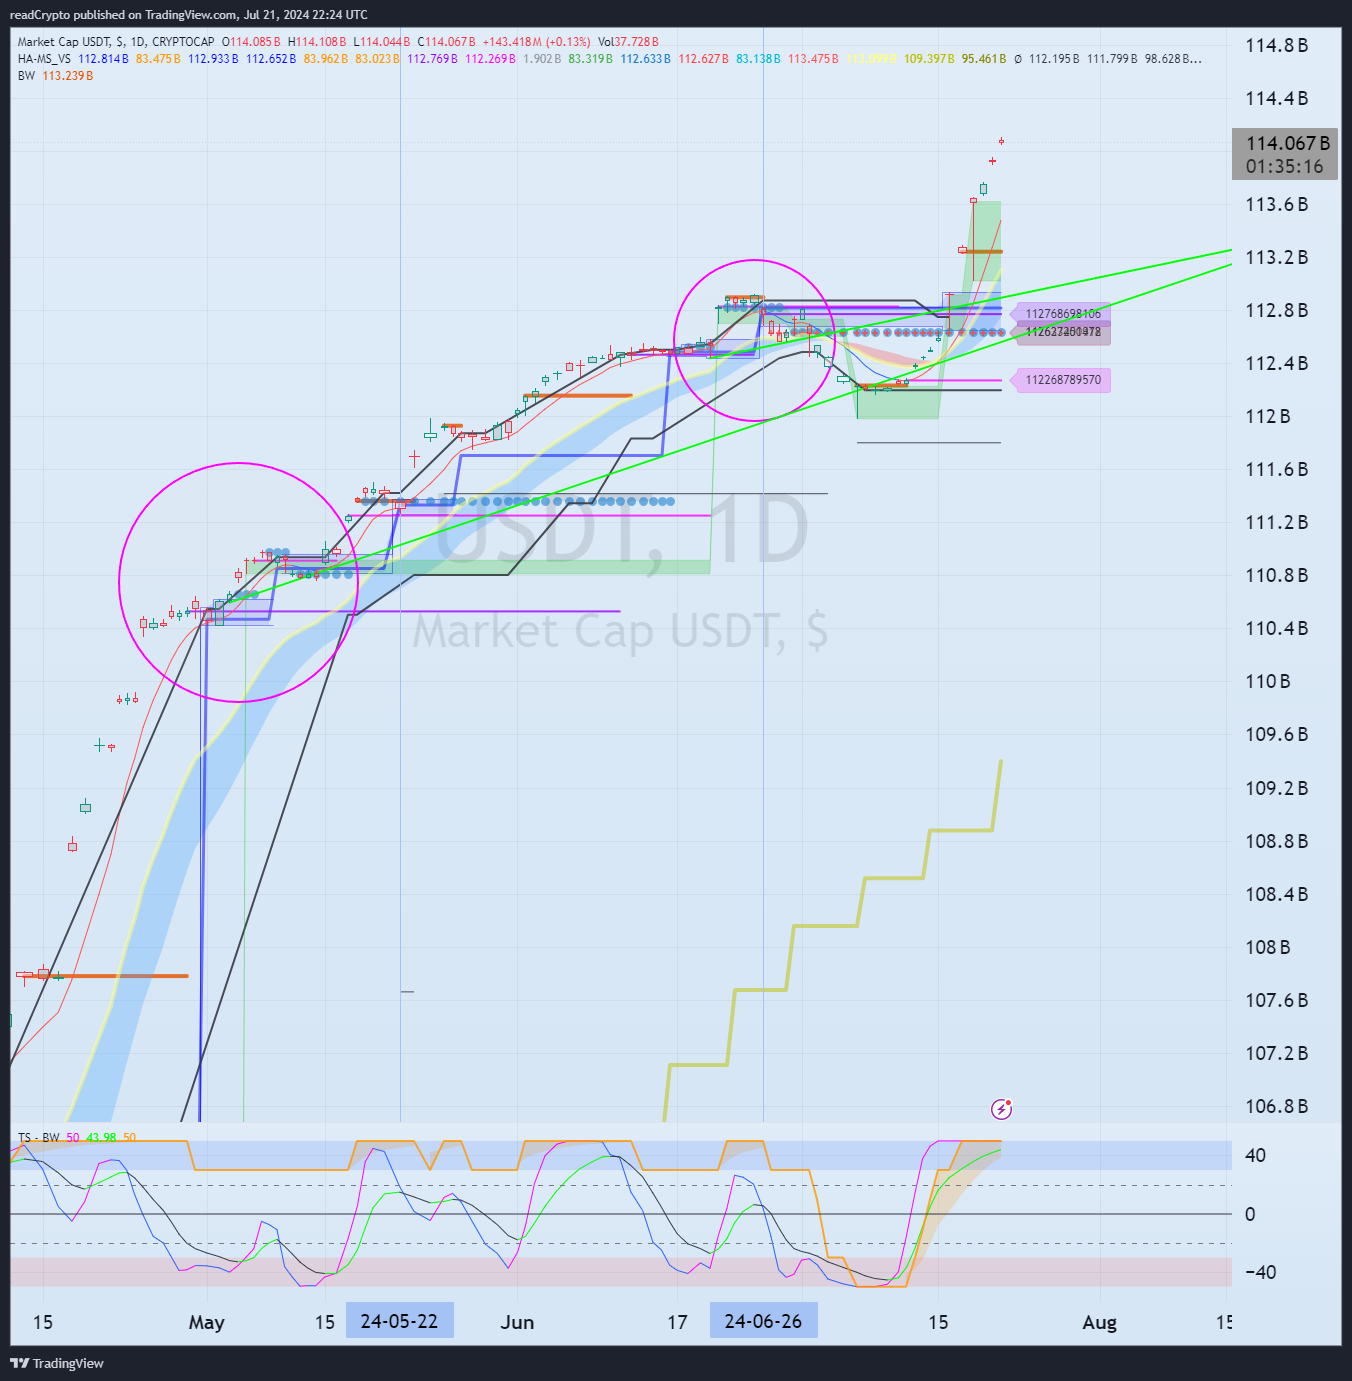Click the TS - BW indicator pane label

pyautogui.click(x=39, y=1138)
